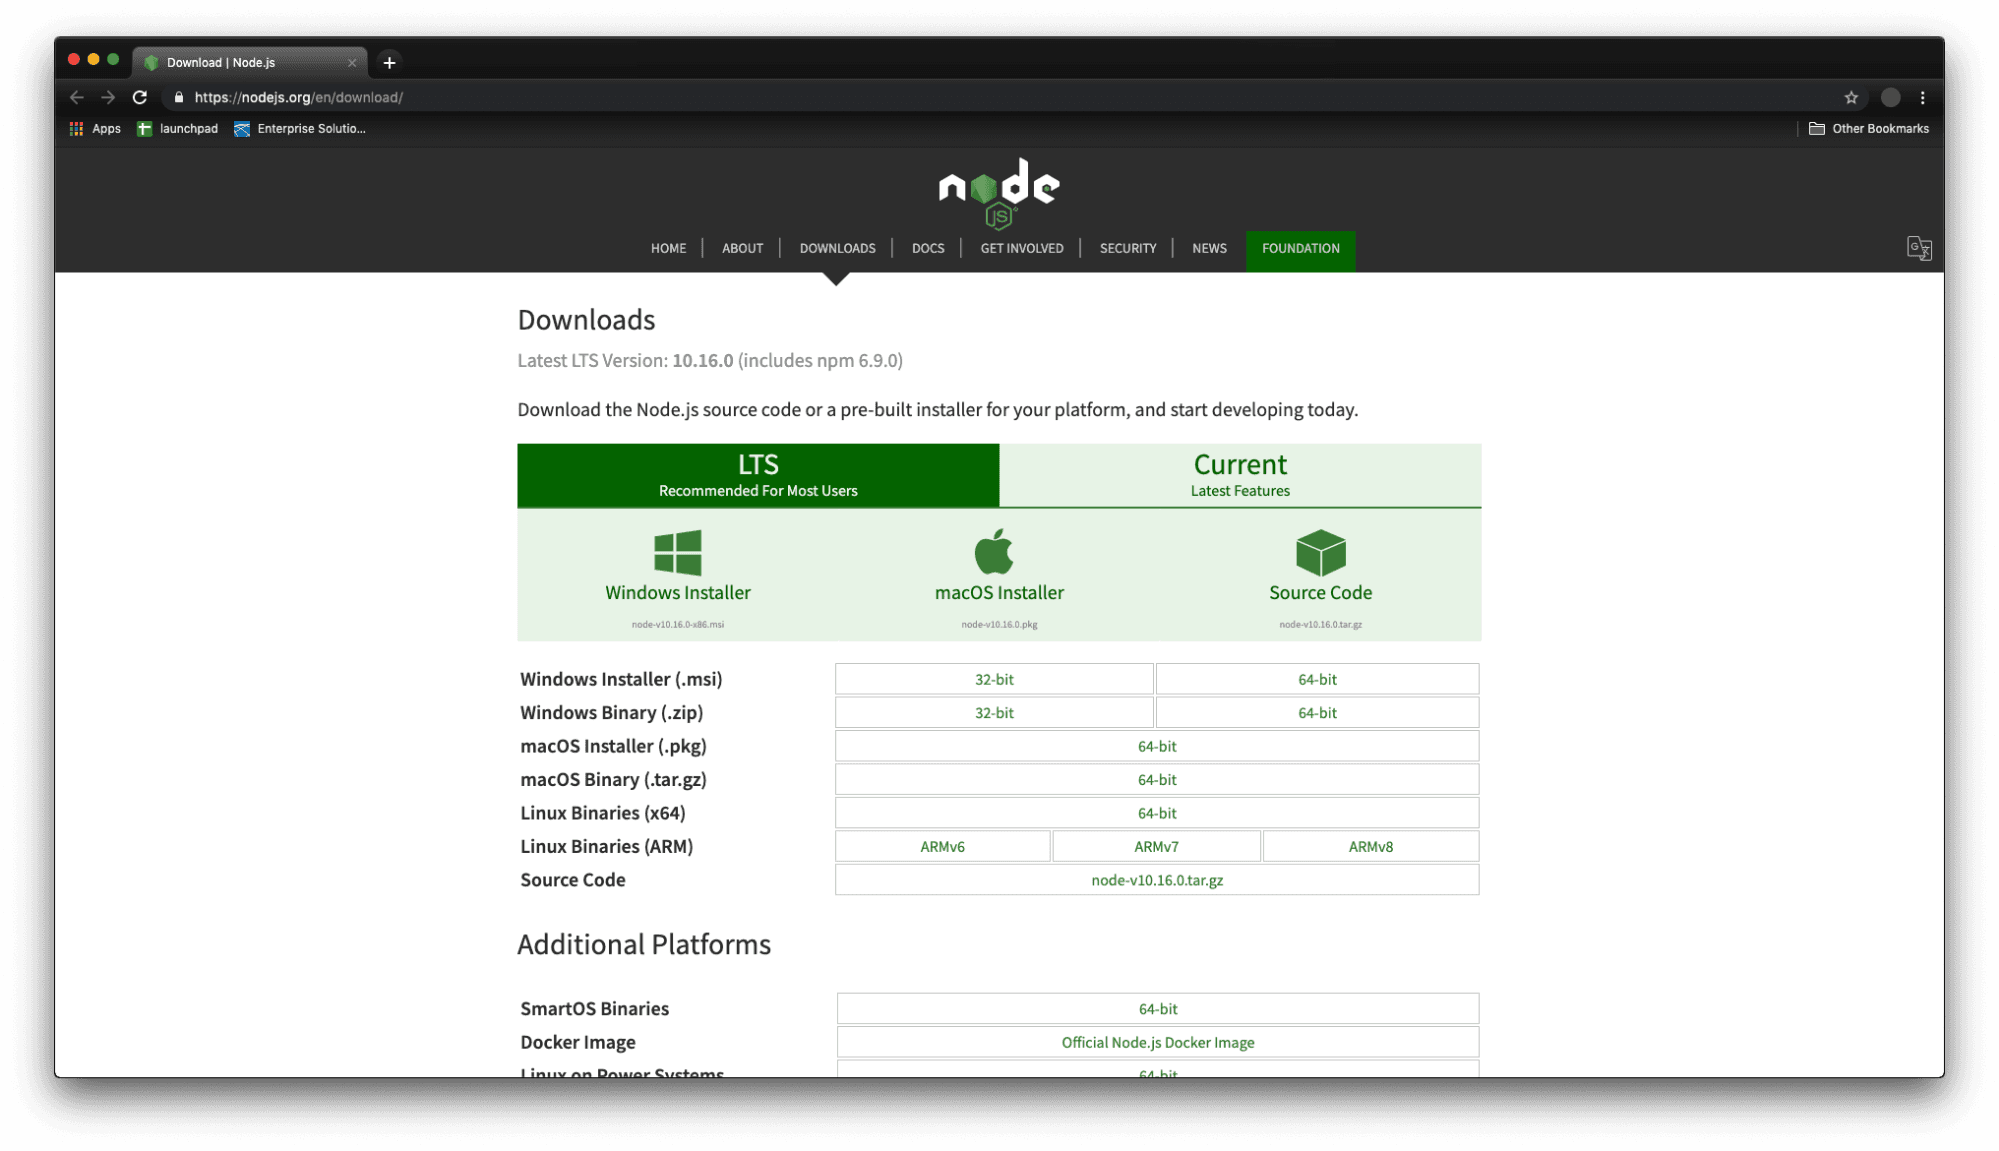Click the browser menu kebab icon

click(1922, 98)
